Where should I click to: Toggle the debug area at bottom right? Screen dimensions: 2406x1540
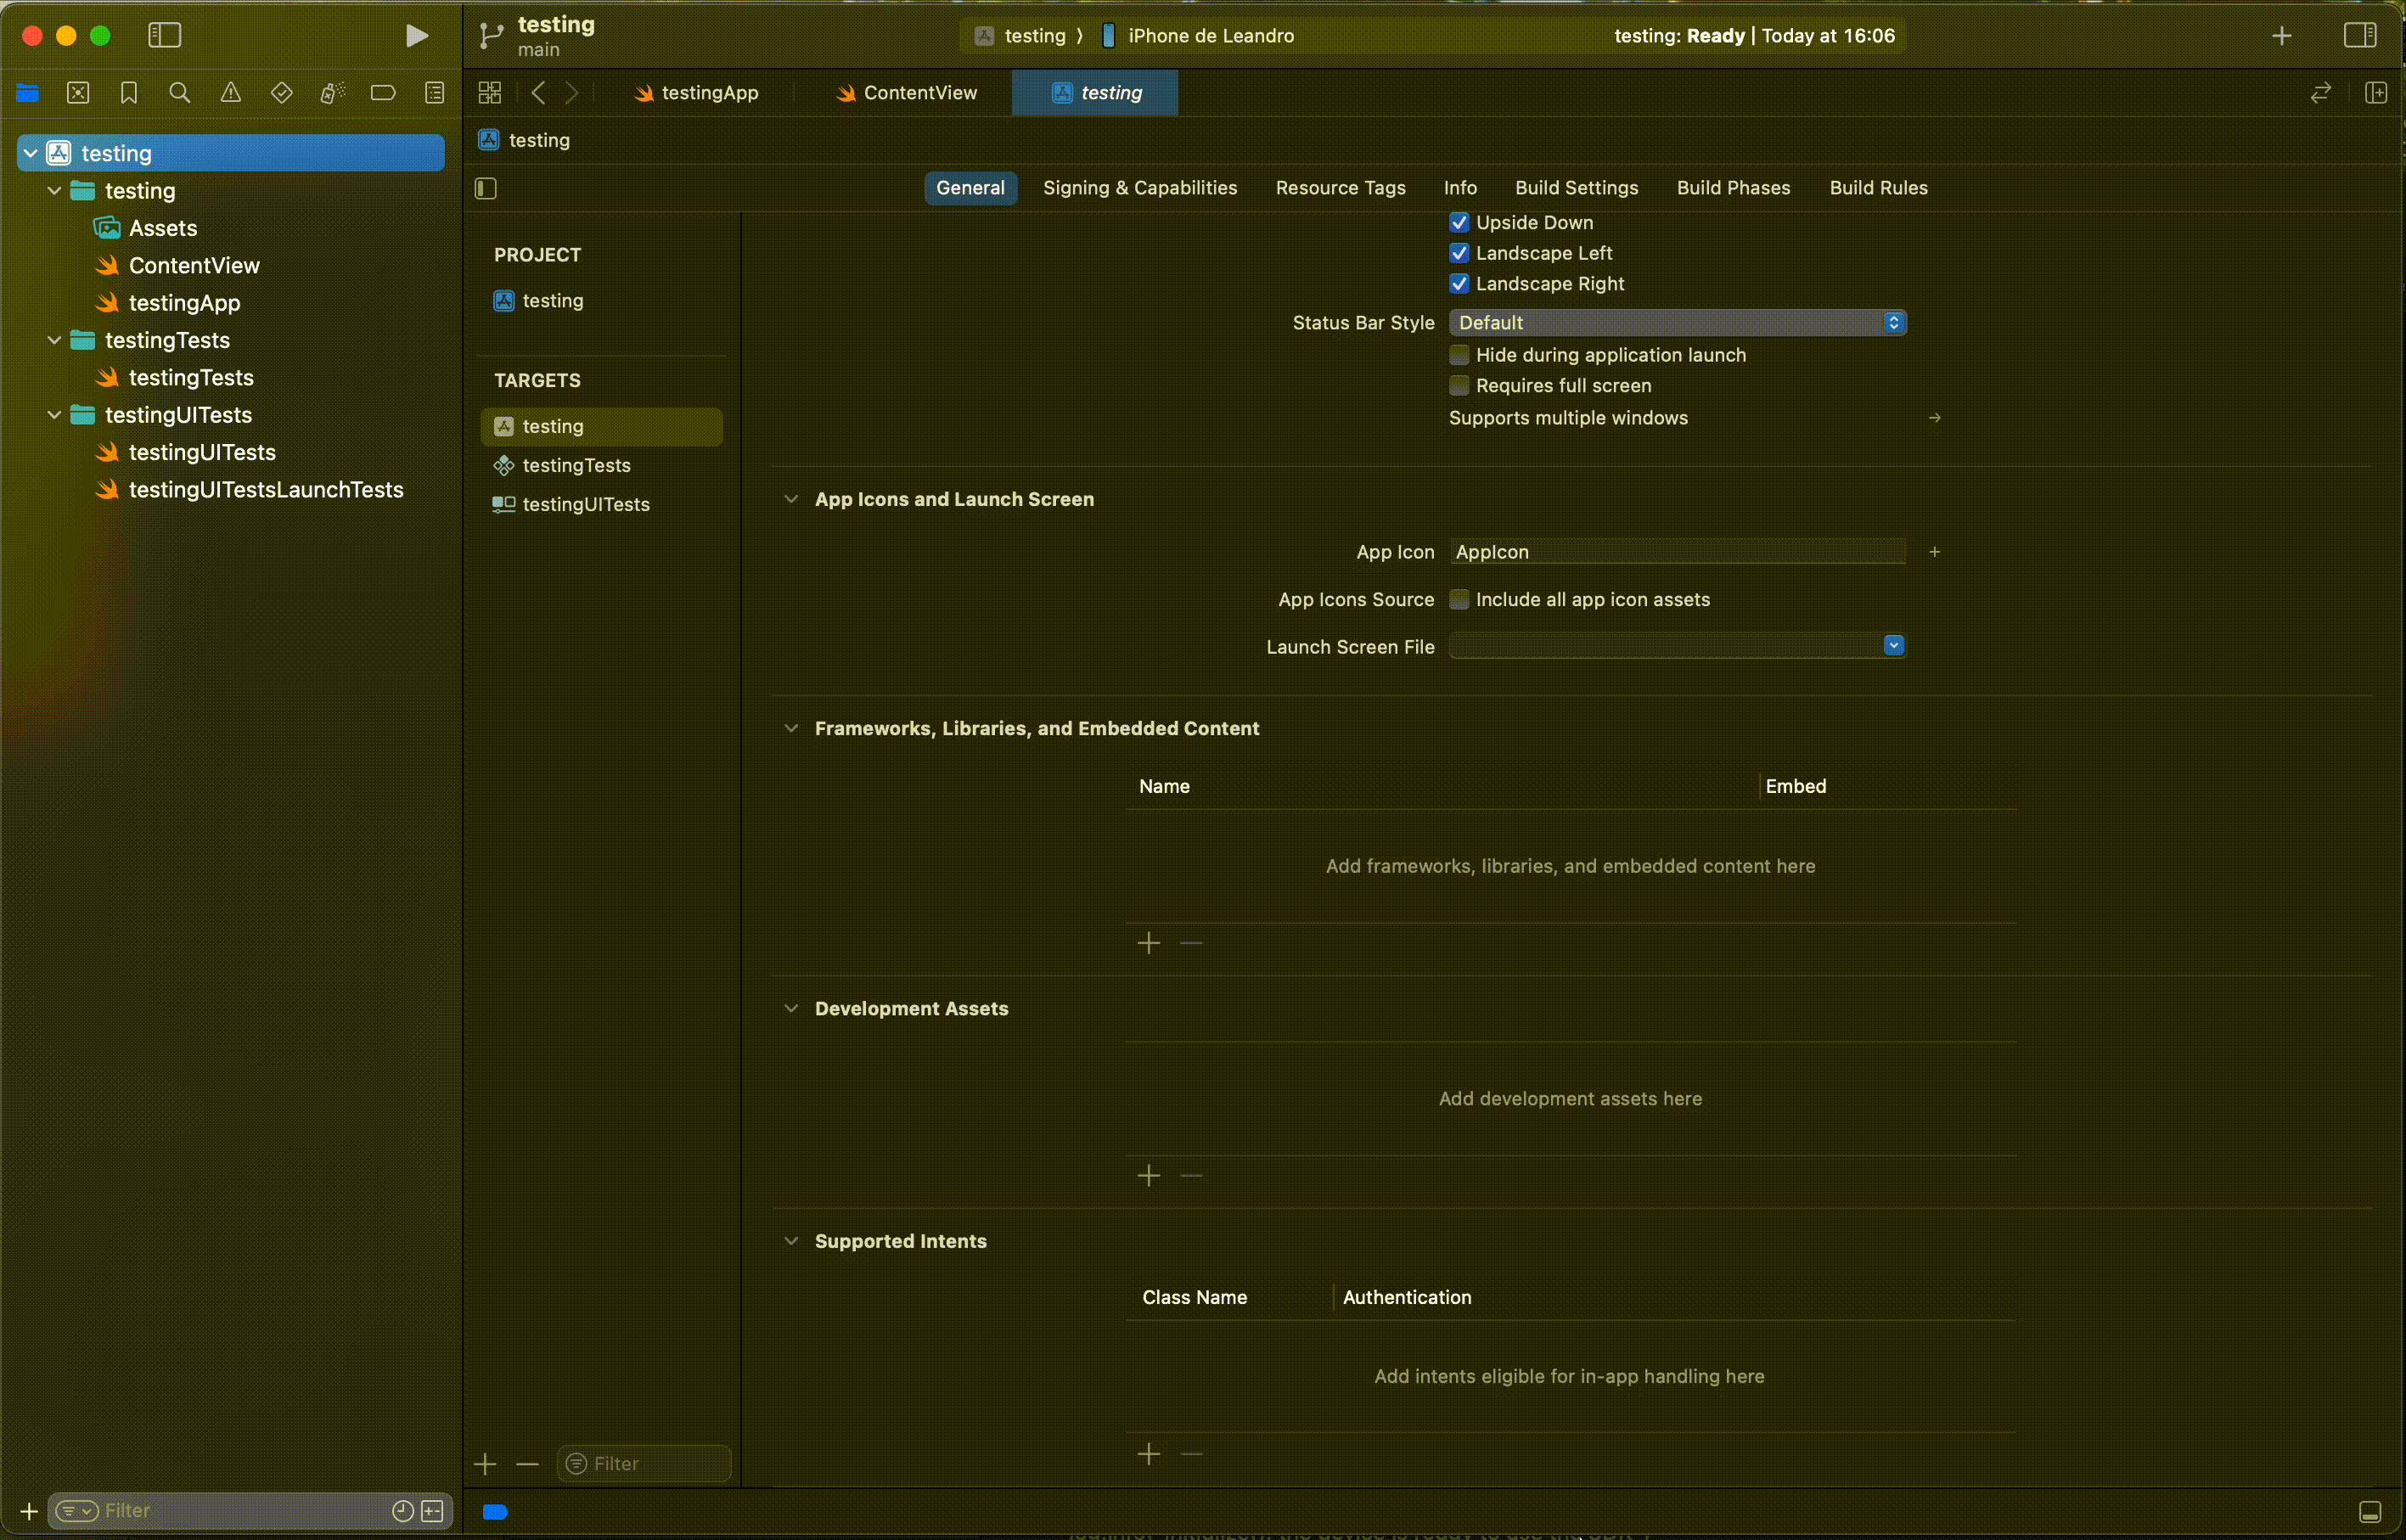click(x=2370, y=1513)
